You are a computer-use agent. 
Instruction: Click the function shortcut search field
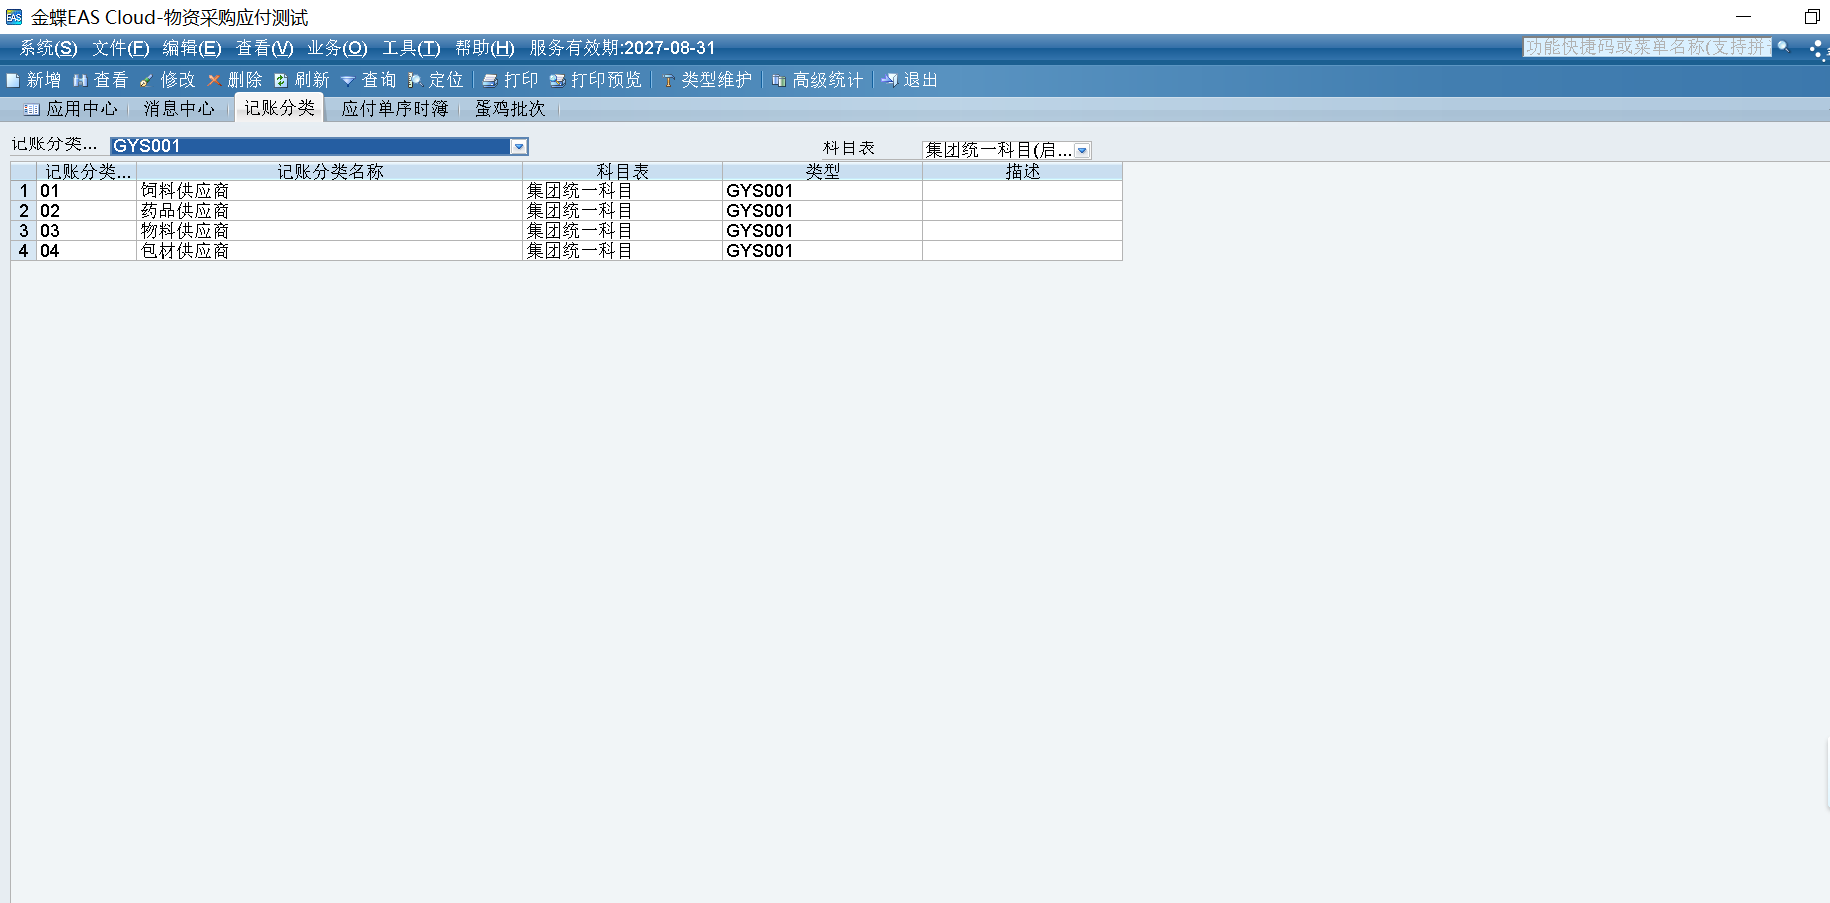click(1645, 47)
